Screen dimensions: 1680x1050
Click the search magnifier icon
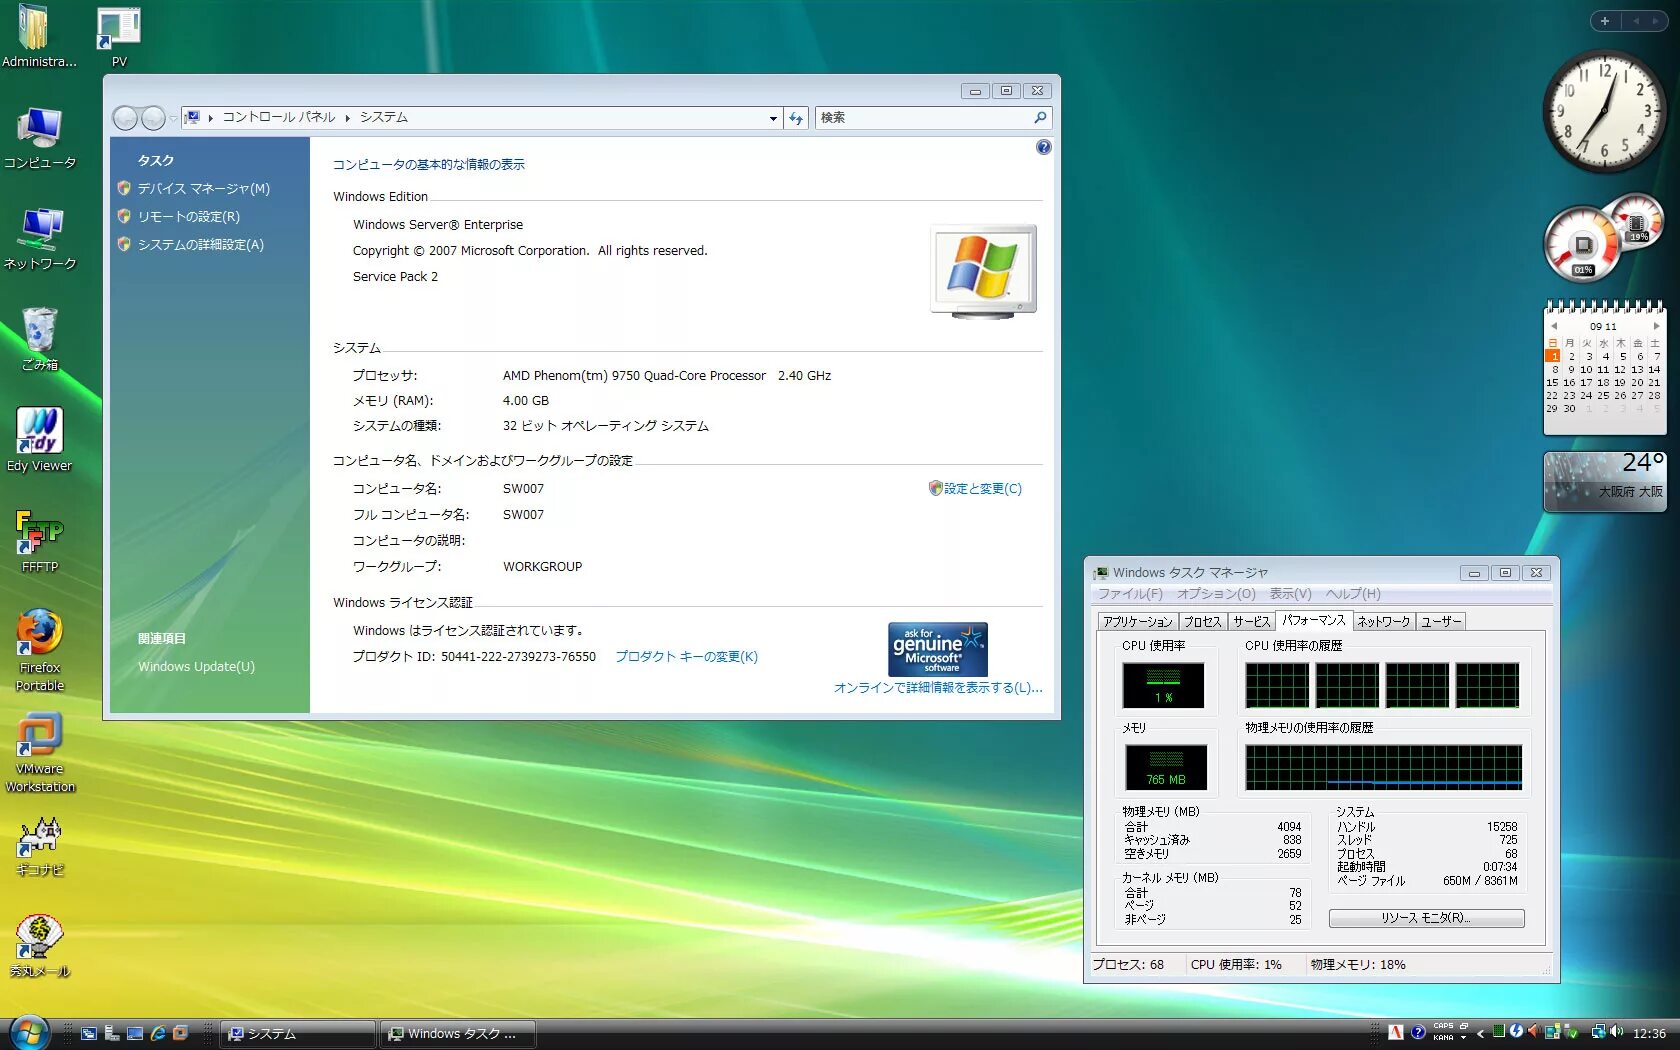1041,118
